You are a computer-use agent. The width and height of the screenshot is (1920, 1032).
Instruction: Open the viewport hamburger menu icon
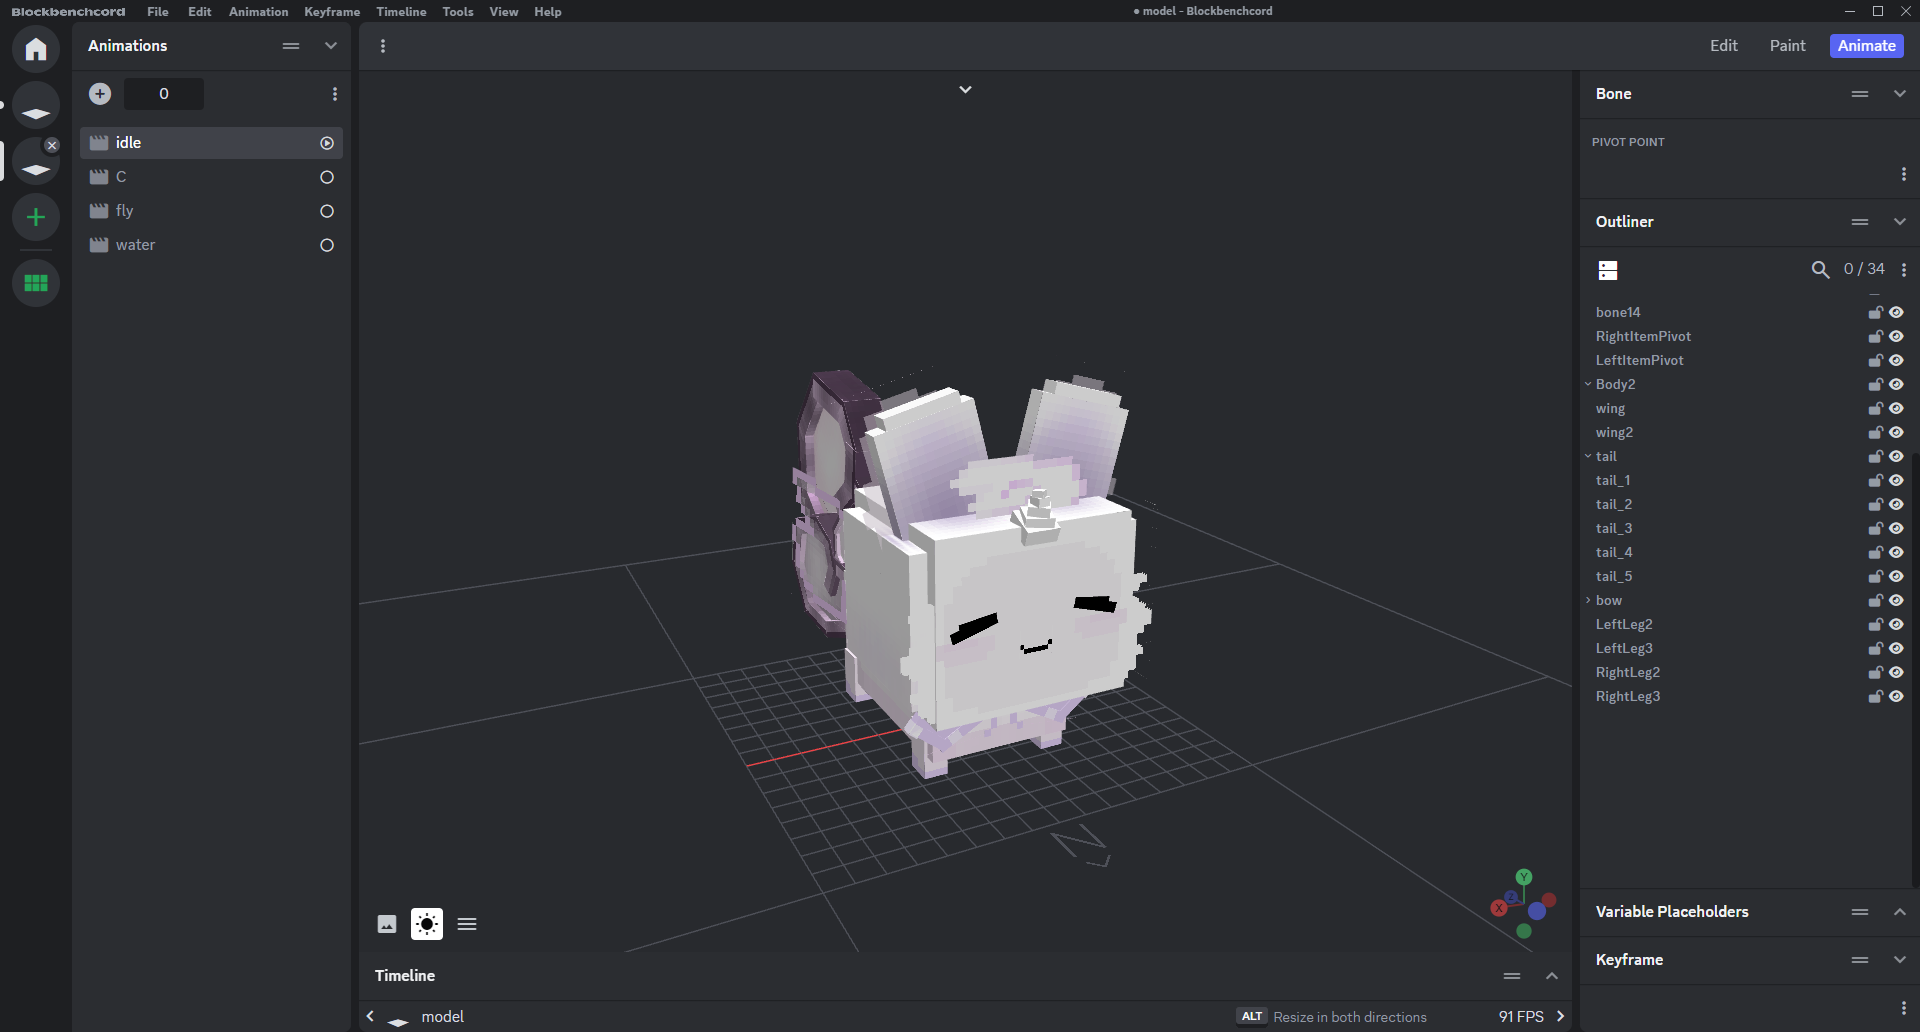point(467,924)
